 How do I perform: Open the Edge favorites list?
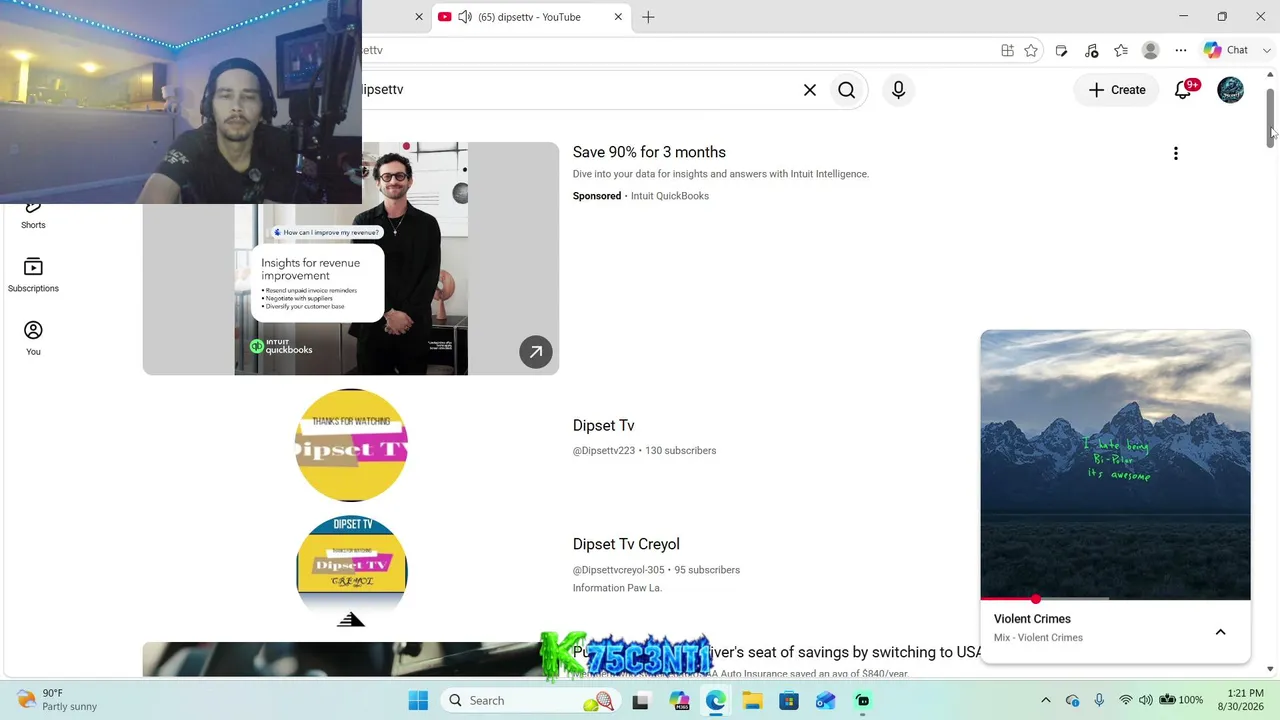1121,50
